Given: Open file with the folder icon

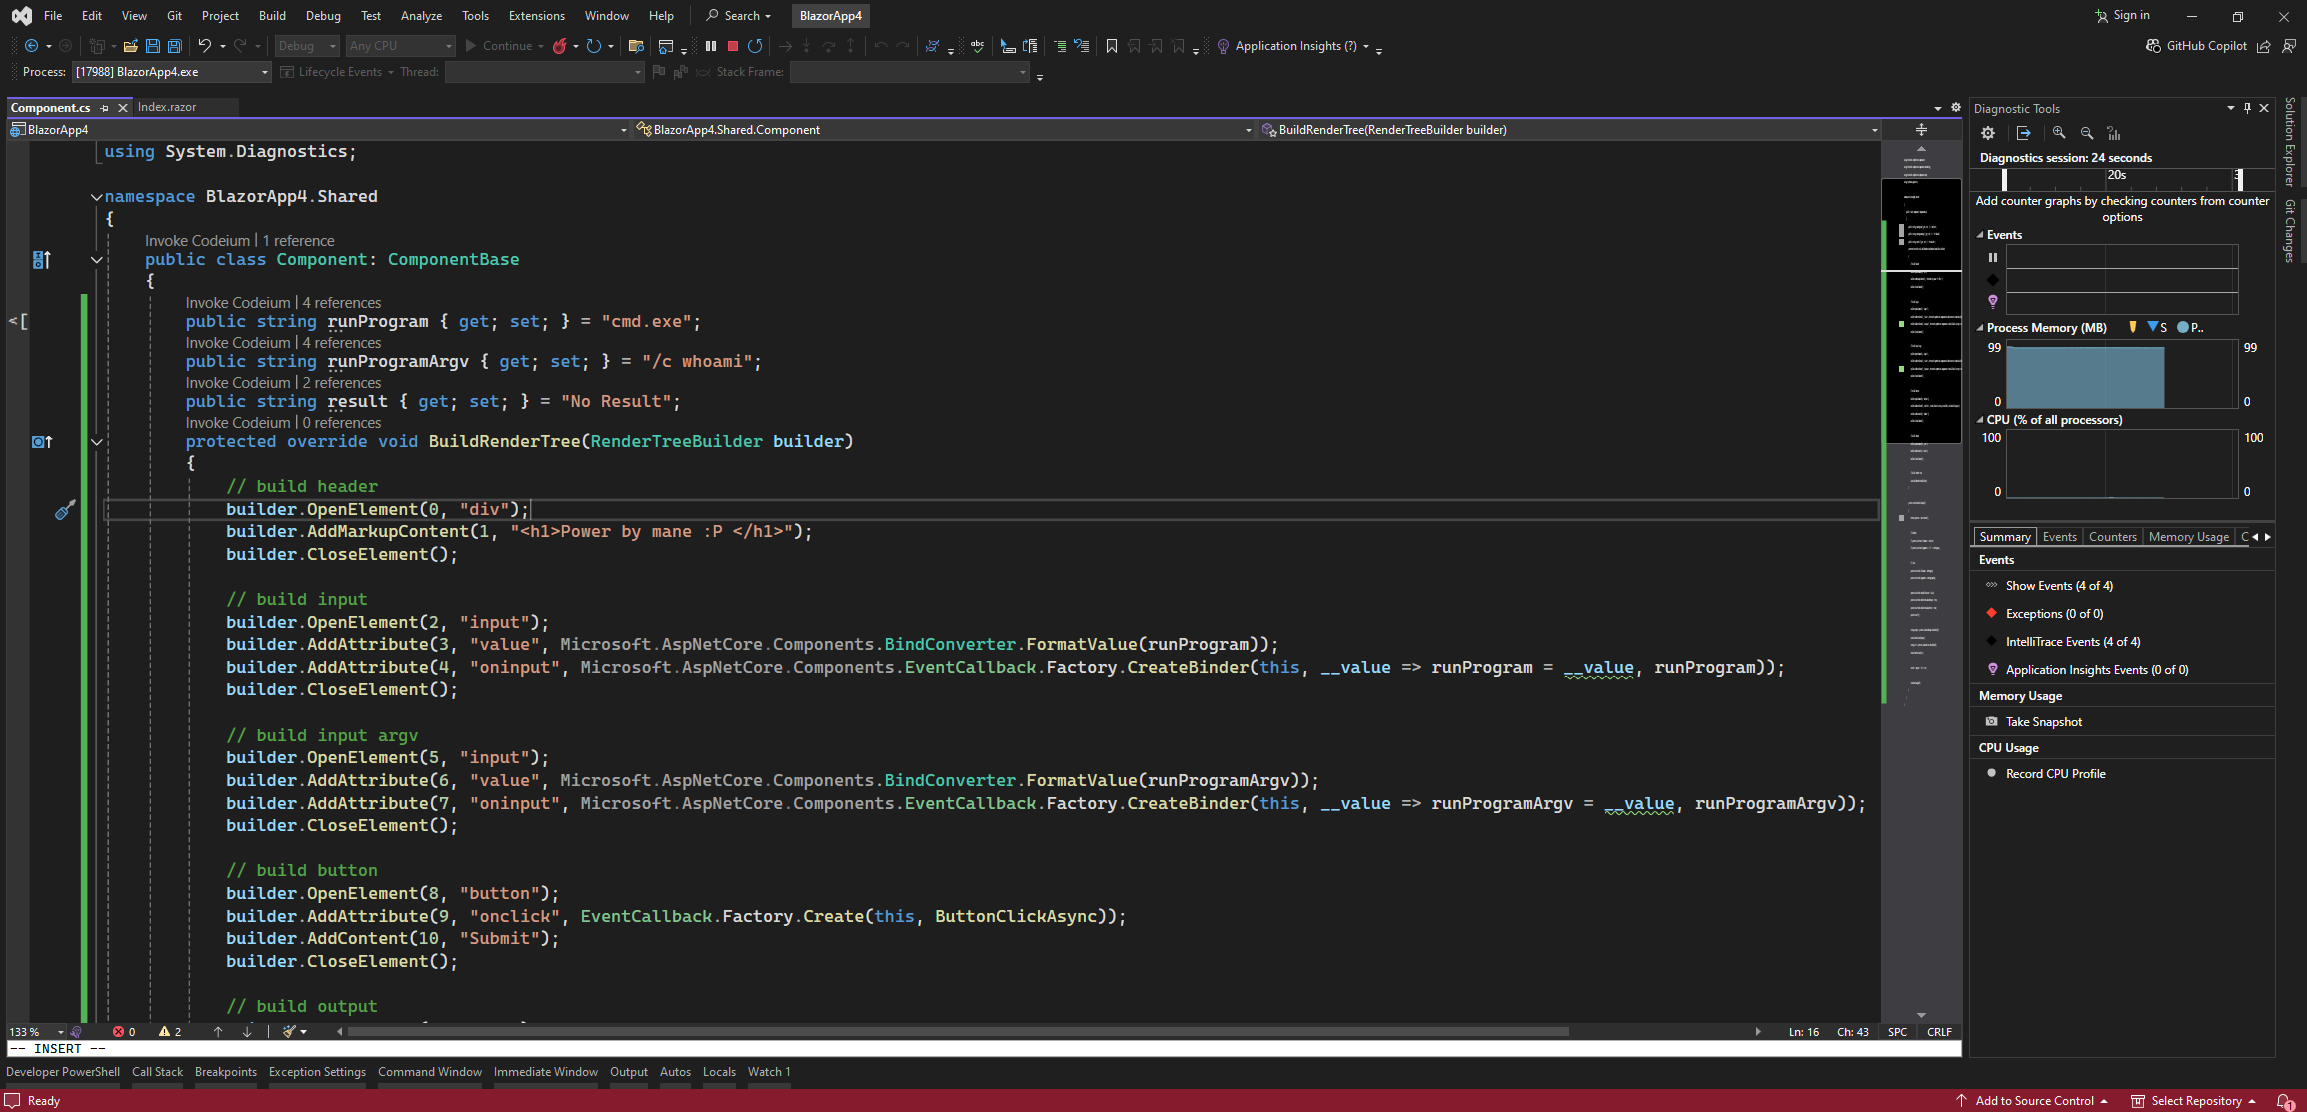Looking at the screenshot, I should (130, 46).
